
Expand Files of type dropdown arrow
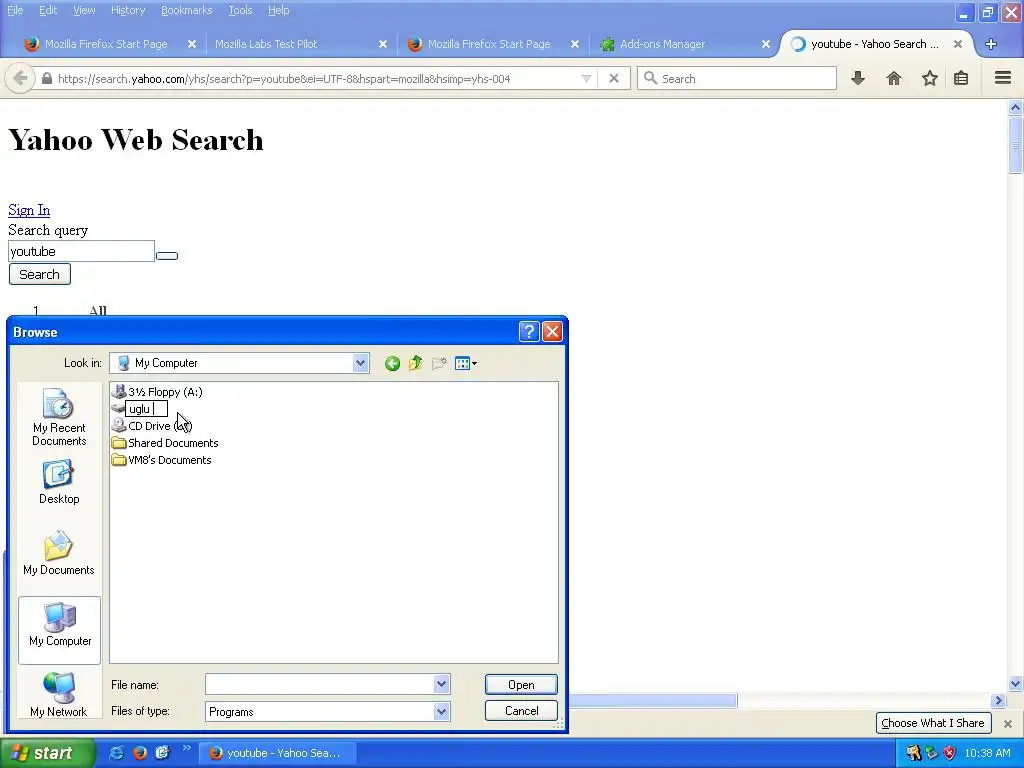pos(441,711)
